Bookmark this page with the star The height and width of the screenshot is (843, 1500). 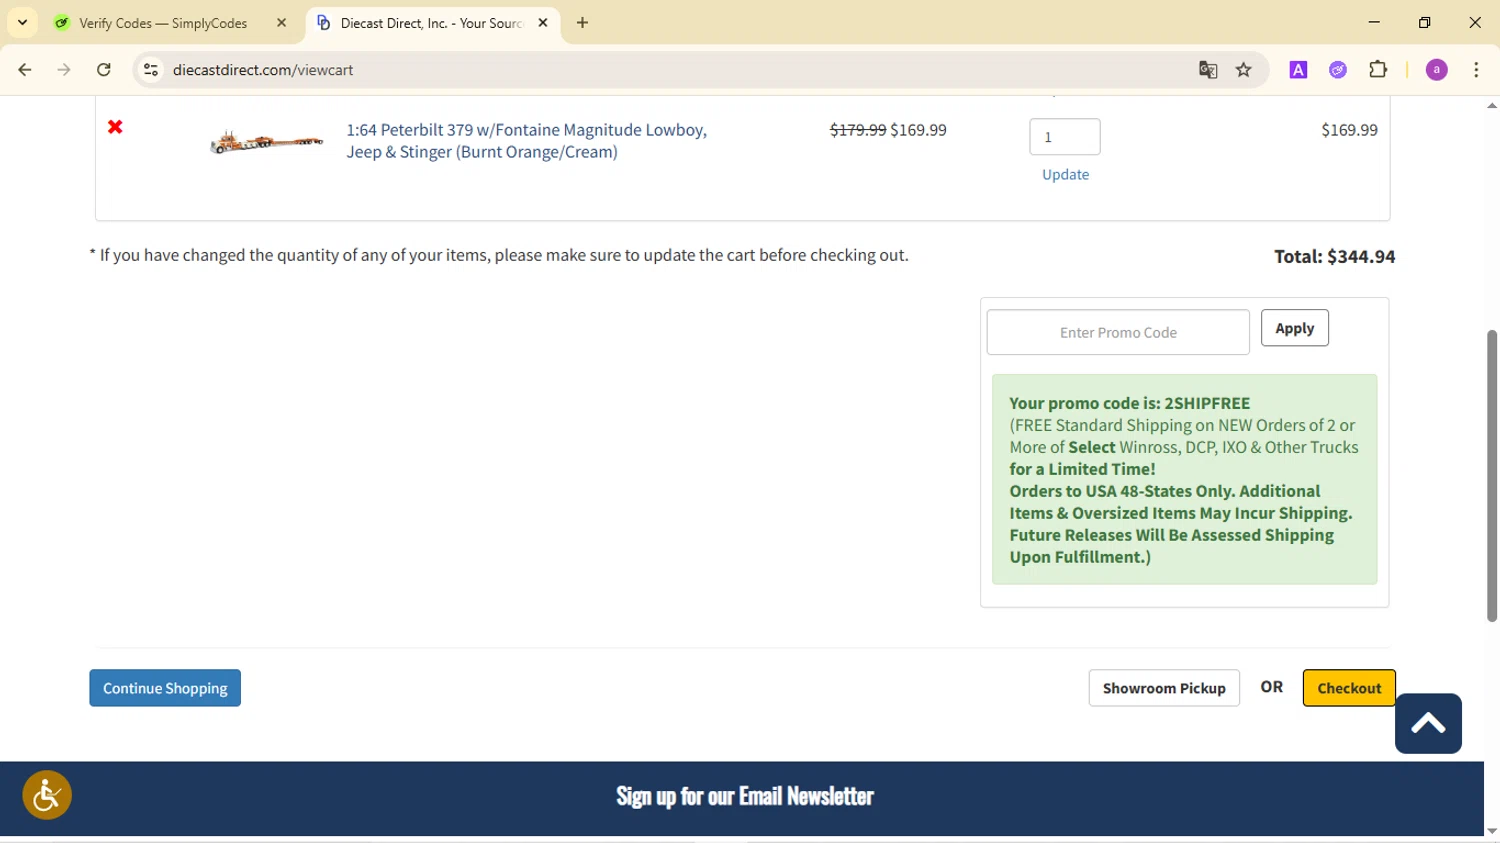point(1244,70)
